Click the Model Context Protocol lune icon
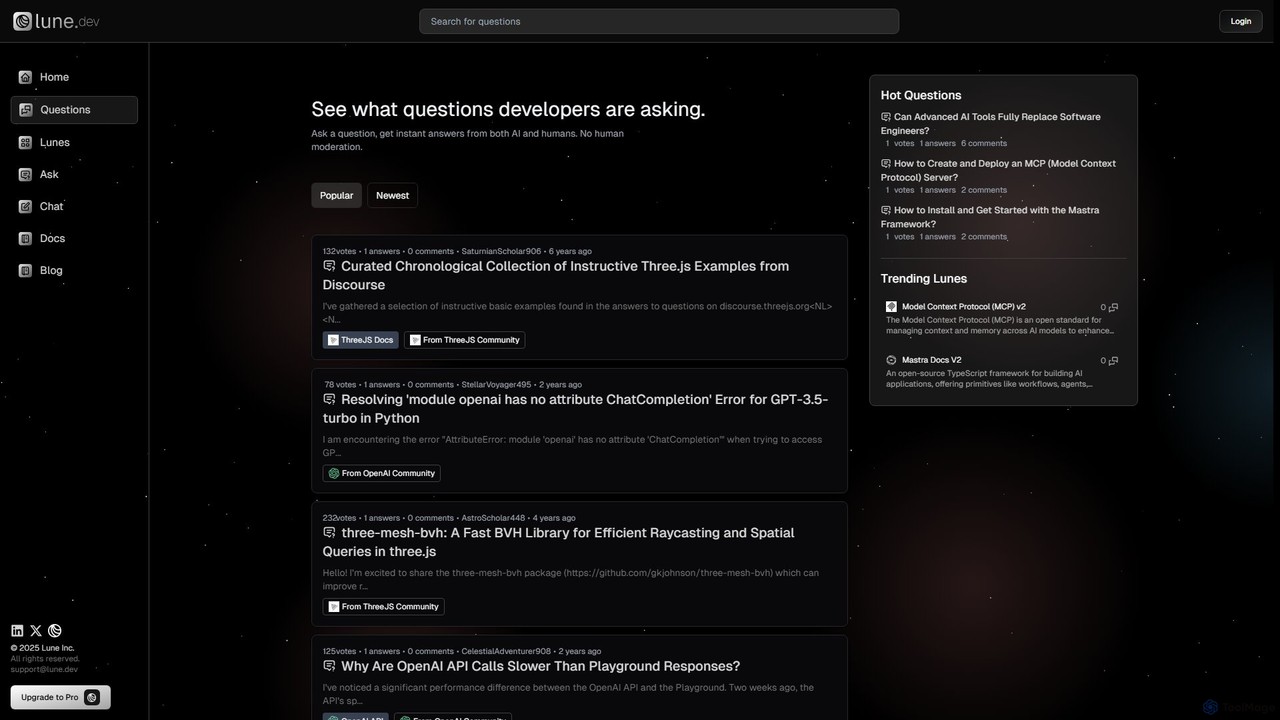The width and height of the screenshot is (1280, 720). pyautogui.click(x=891, y=307)
